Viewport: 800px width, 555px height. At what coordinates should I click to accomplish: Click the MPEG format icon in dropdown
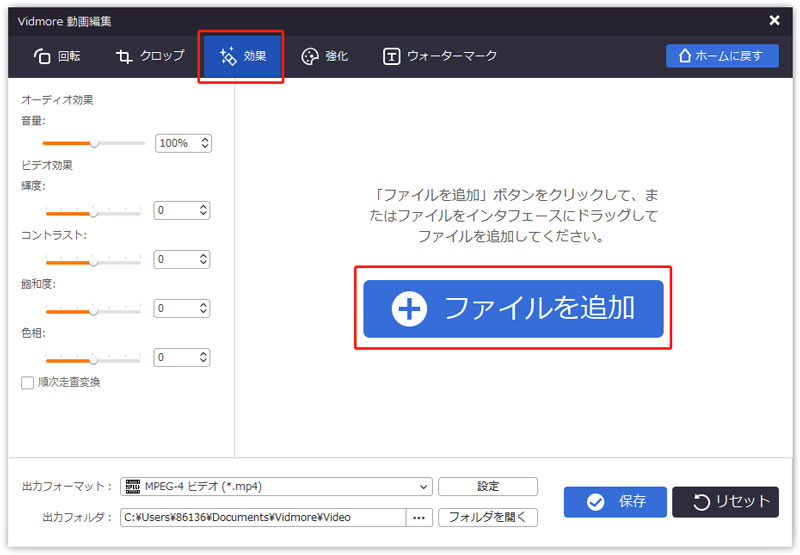tap(133, 487)
